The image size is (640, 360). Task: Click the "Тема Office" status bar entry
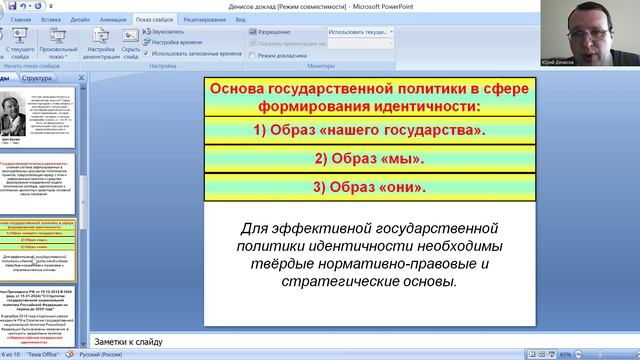(x=42, y=355)
